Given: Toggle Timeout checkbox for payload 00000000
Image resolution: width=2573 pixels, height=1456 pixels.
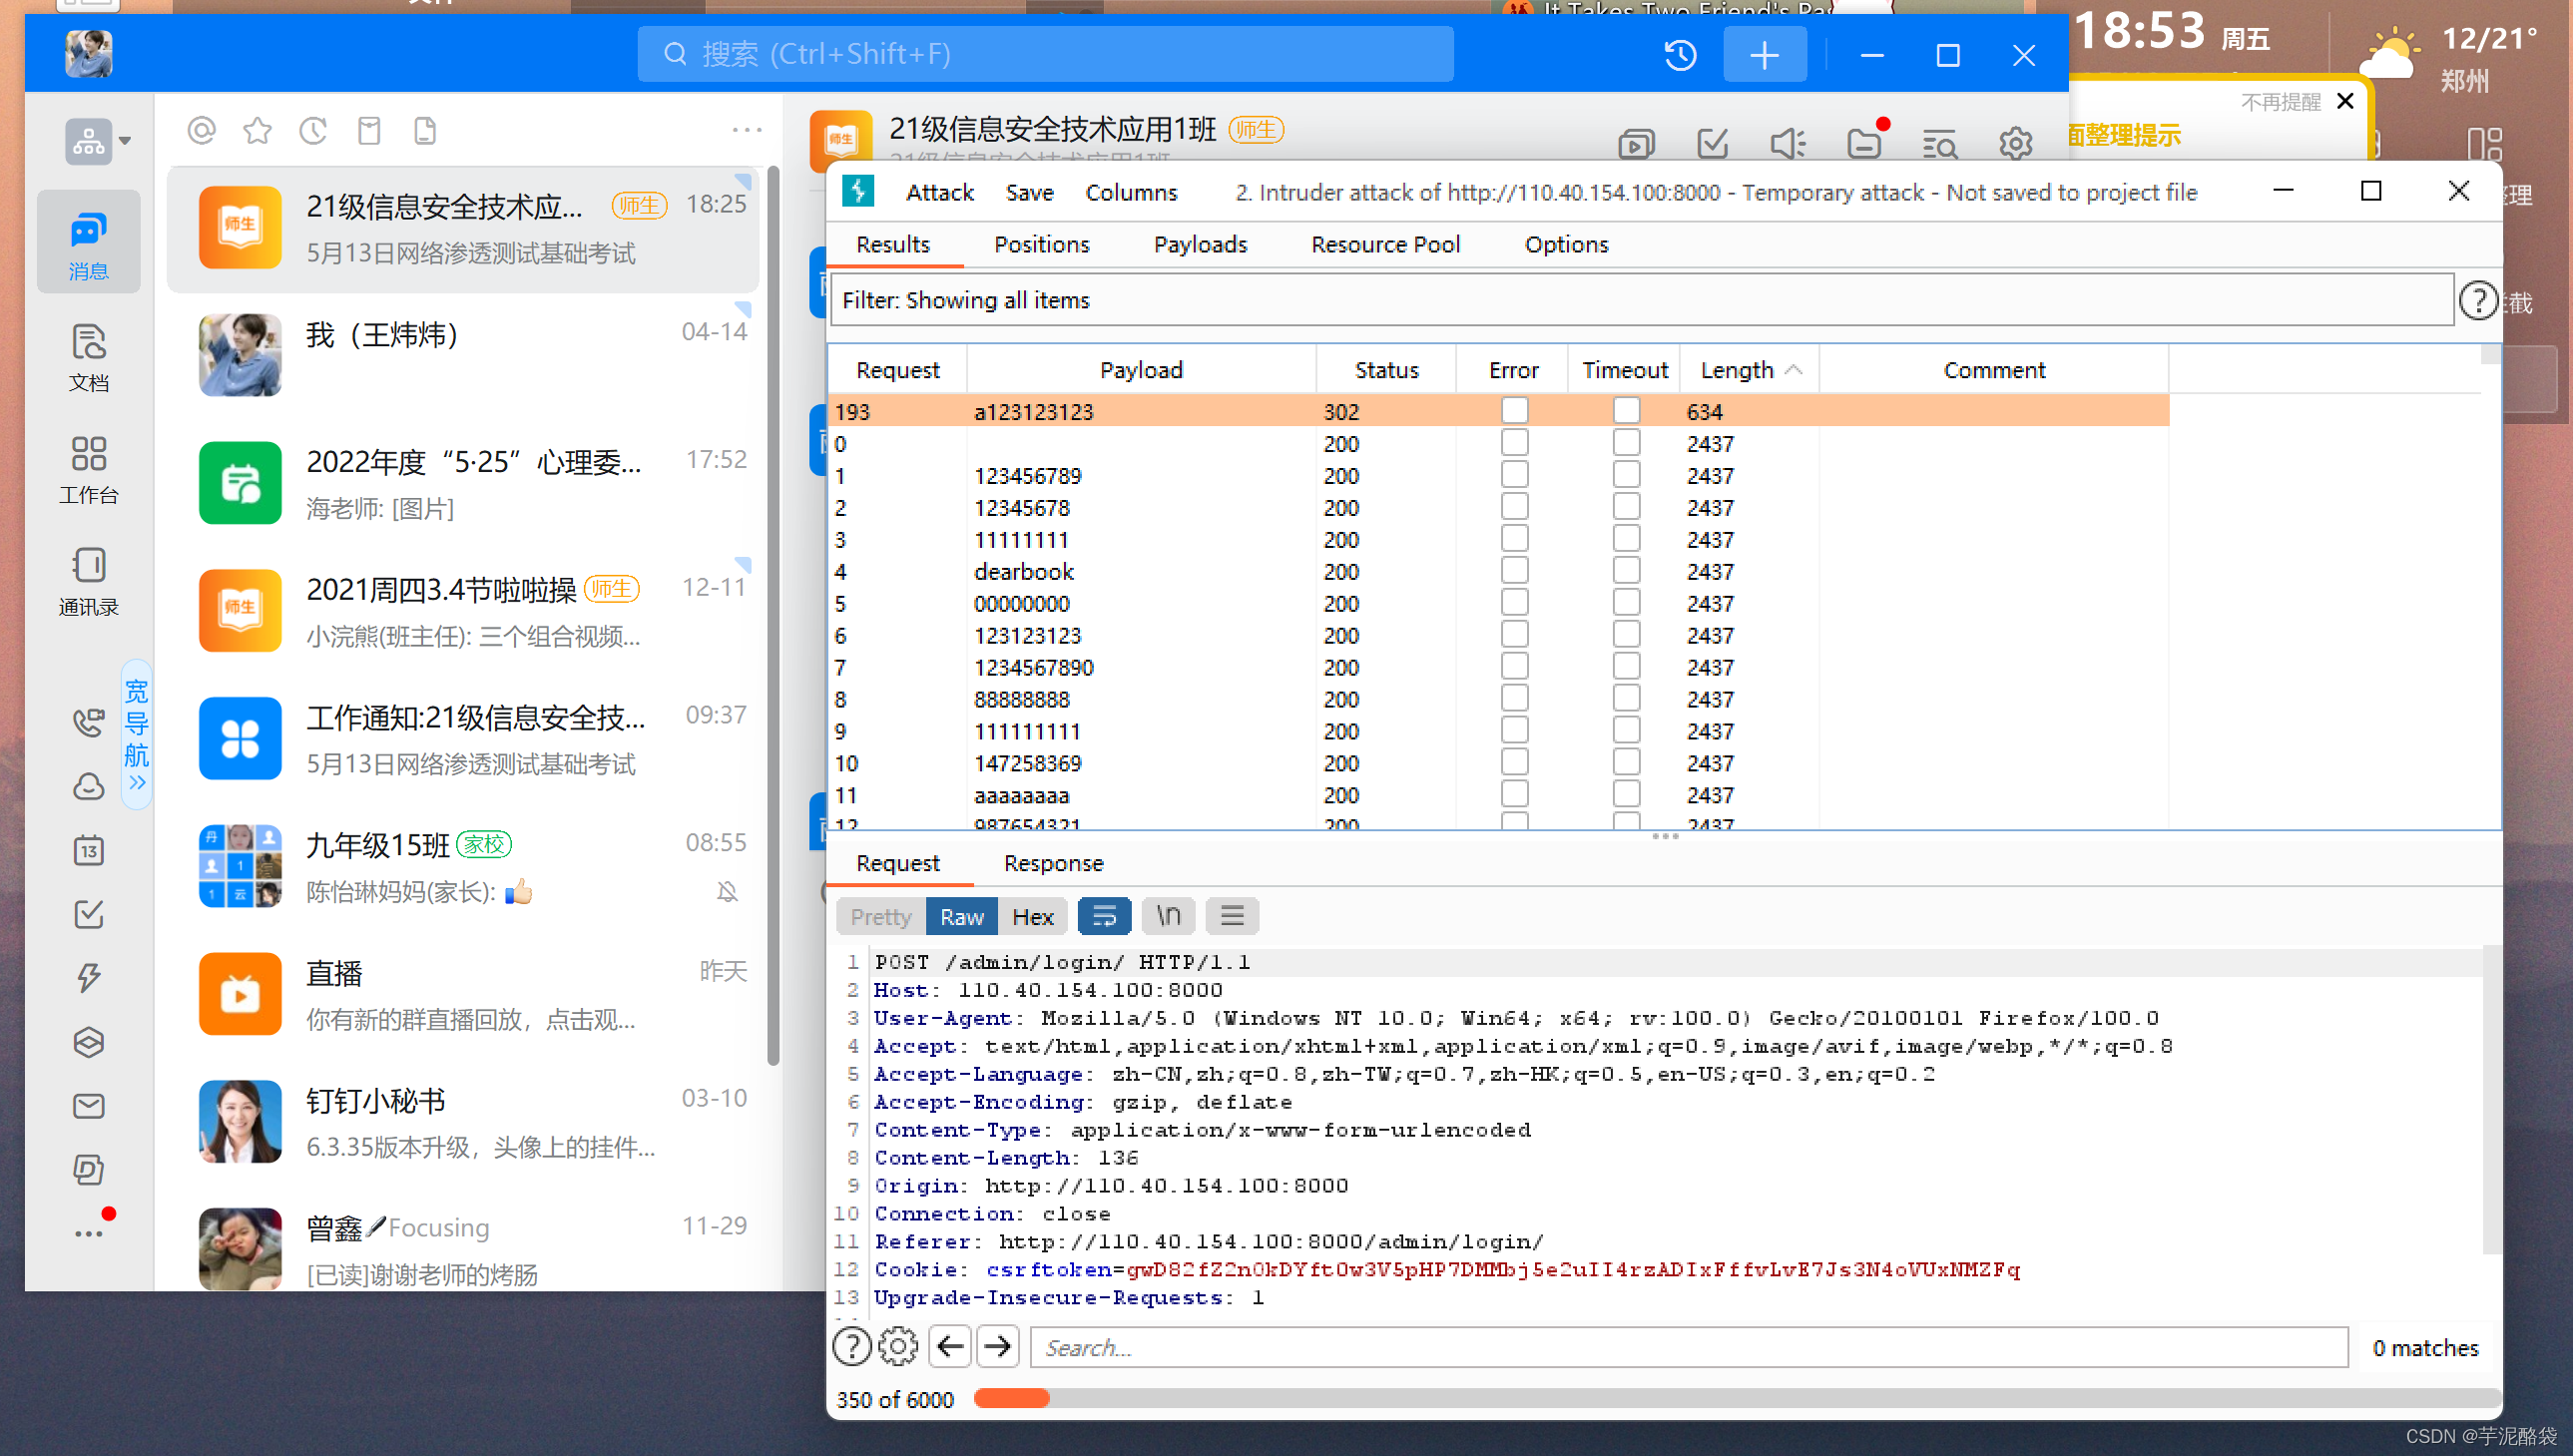Looking at the screenshot, I should (x=1626, y=603).
